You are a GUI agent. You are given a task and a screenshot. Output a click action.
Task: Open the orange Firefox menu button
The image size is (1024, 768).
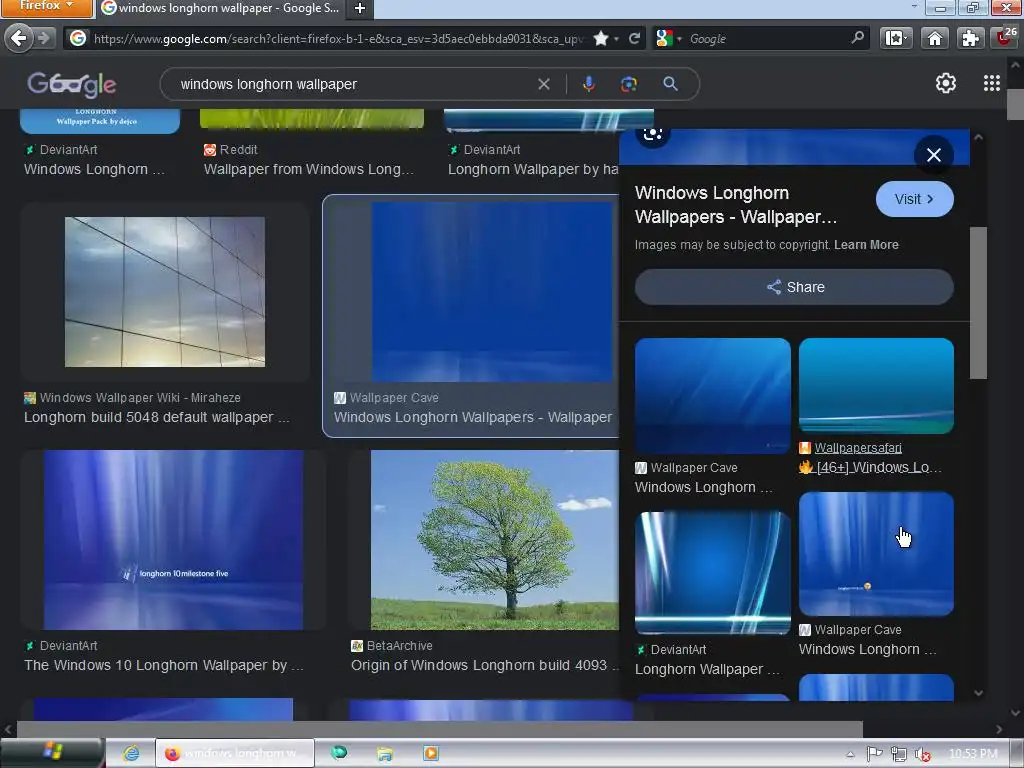46,7
